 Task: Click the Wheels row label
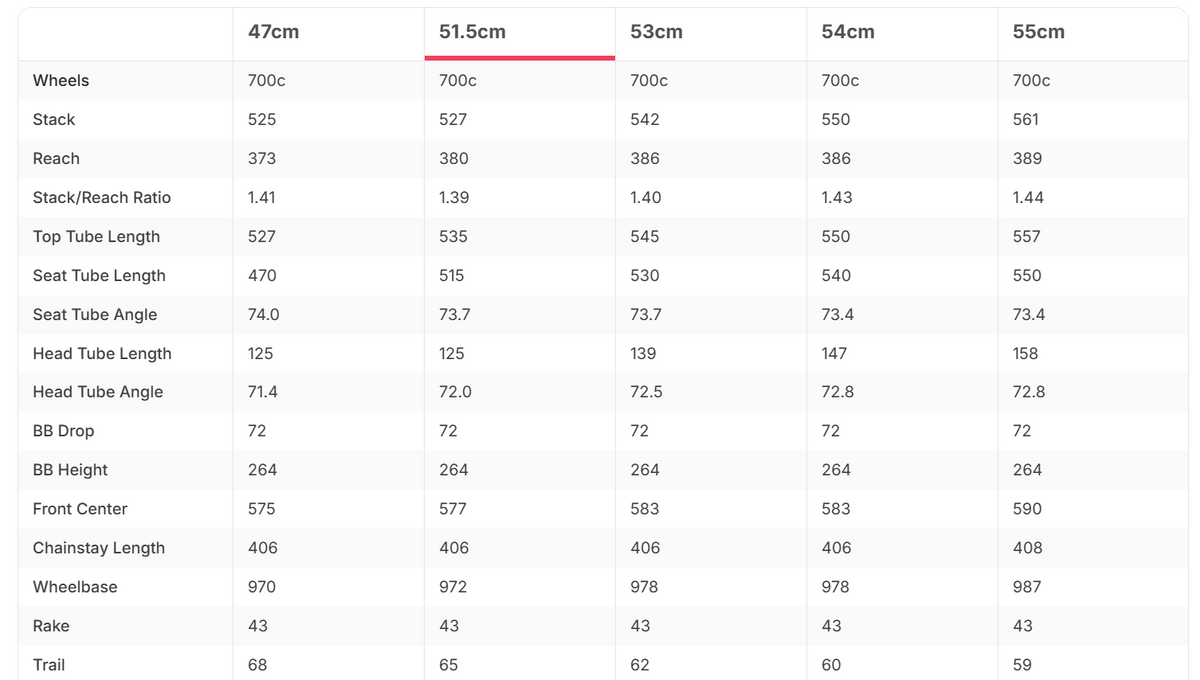click(x=61, y=80)
